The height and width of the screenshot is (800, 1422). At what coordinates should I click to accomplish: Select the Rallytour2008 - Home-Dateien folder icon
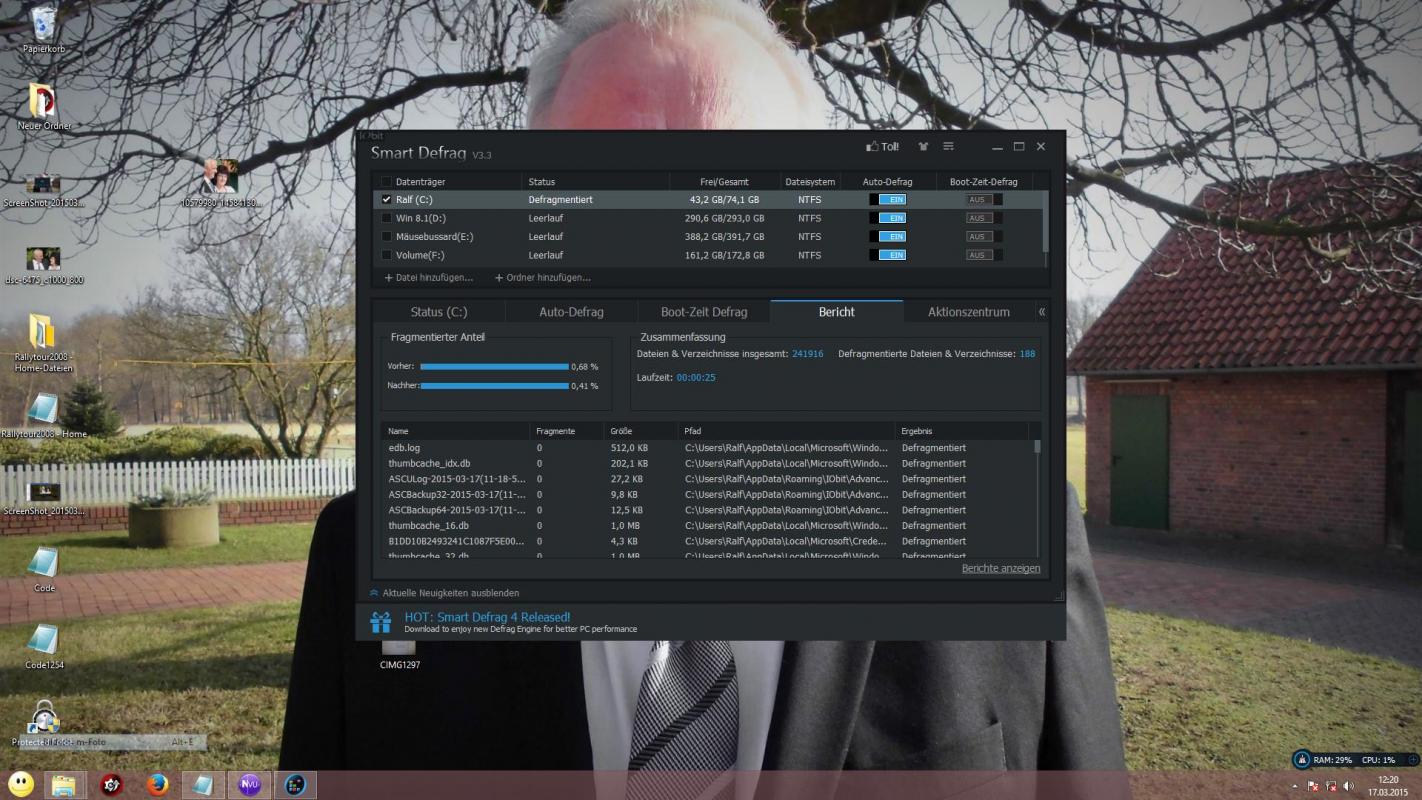tap(43, 343)
